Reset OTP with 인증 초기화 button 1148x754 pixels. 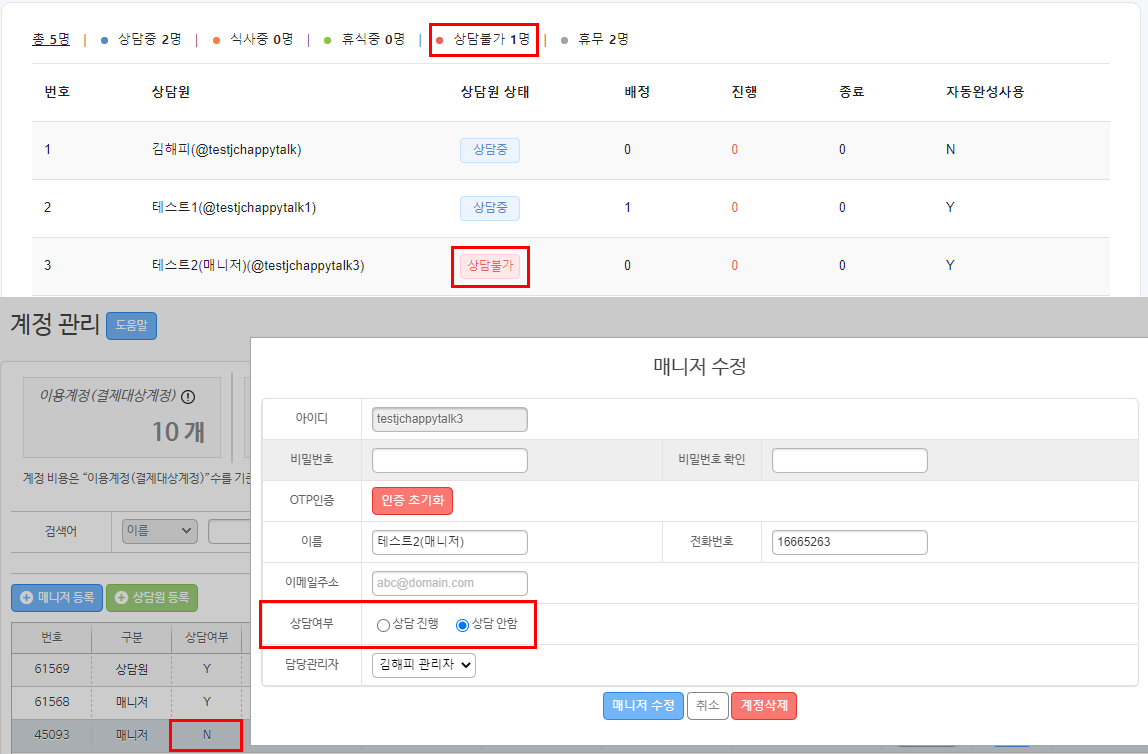tap(413, 500)
